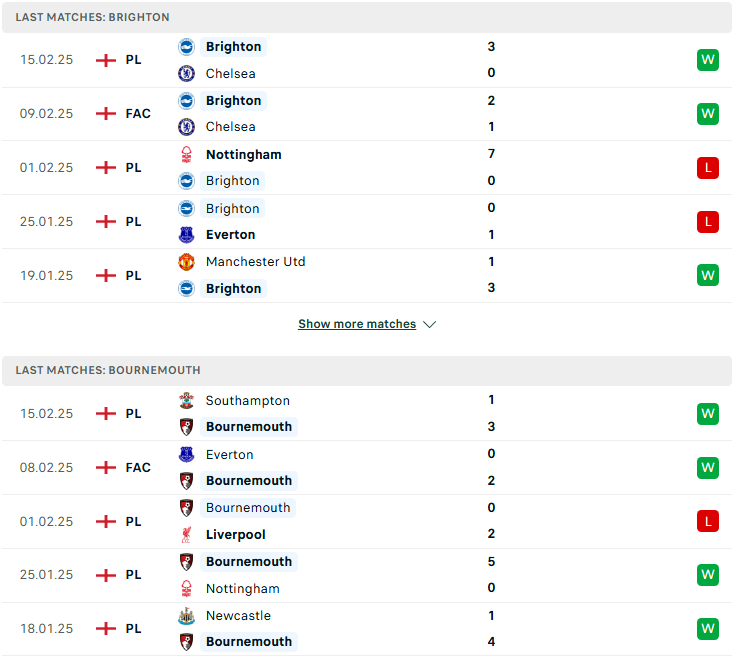The image size is (741, 659).
Task: Click Brighton crest in 15.02.25 match
Action: [188, 47]
